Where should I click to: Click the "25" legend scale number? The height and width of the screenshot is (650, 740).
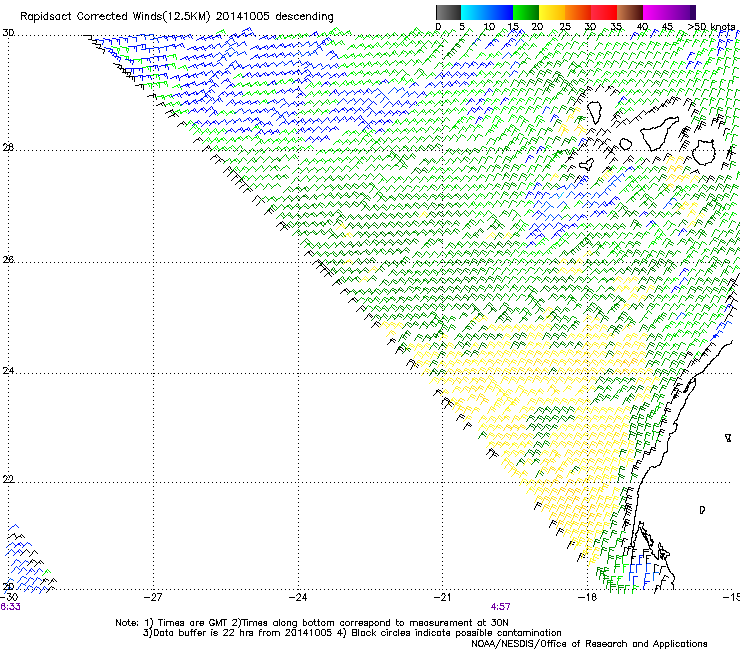pyautogui.click(x=565, y=27)
